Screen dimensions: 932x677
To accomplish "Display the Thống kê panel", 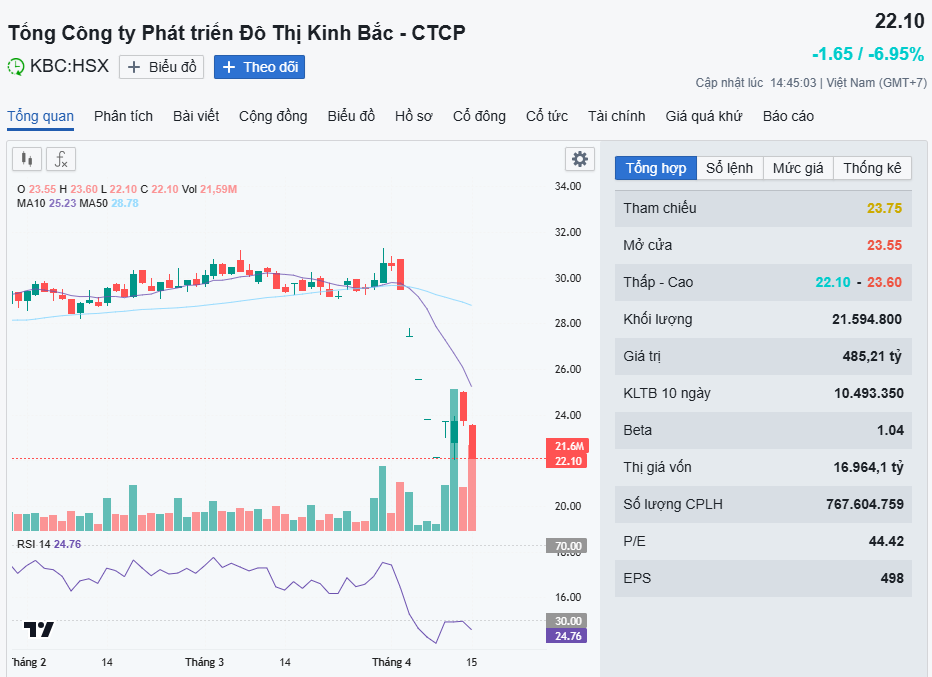I will (x=872, y=168).
